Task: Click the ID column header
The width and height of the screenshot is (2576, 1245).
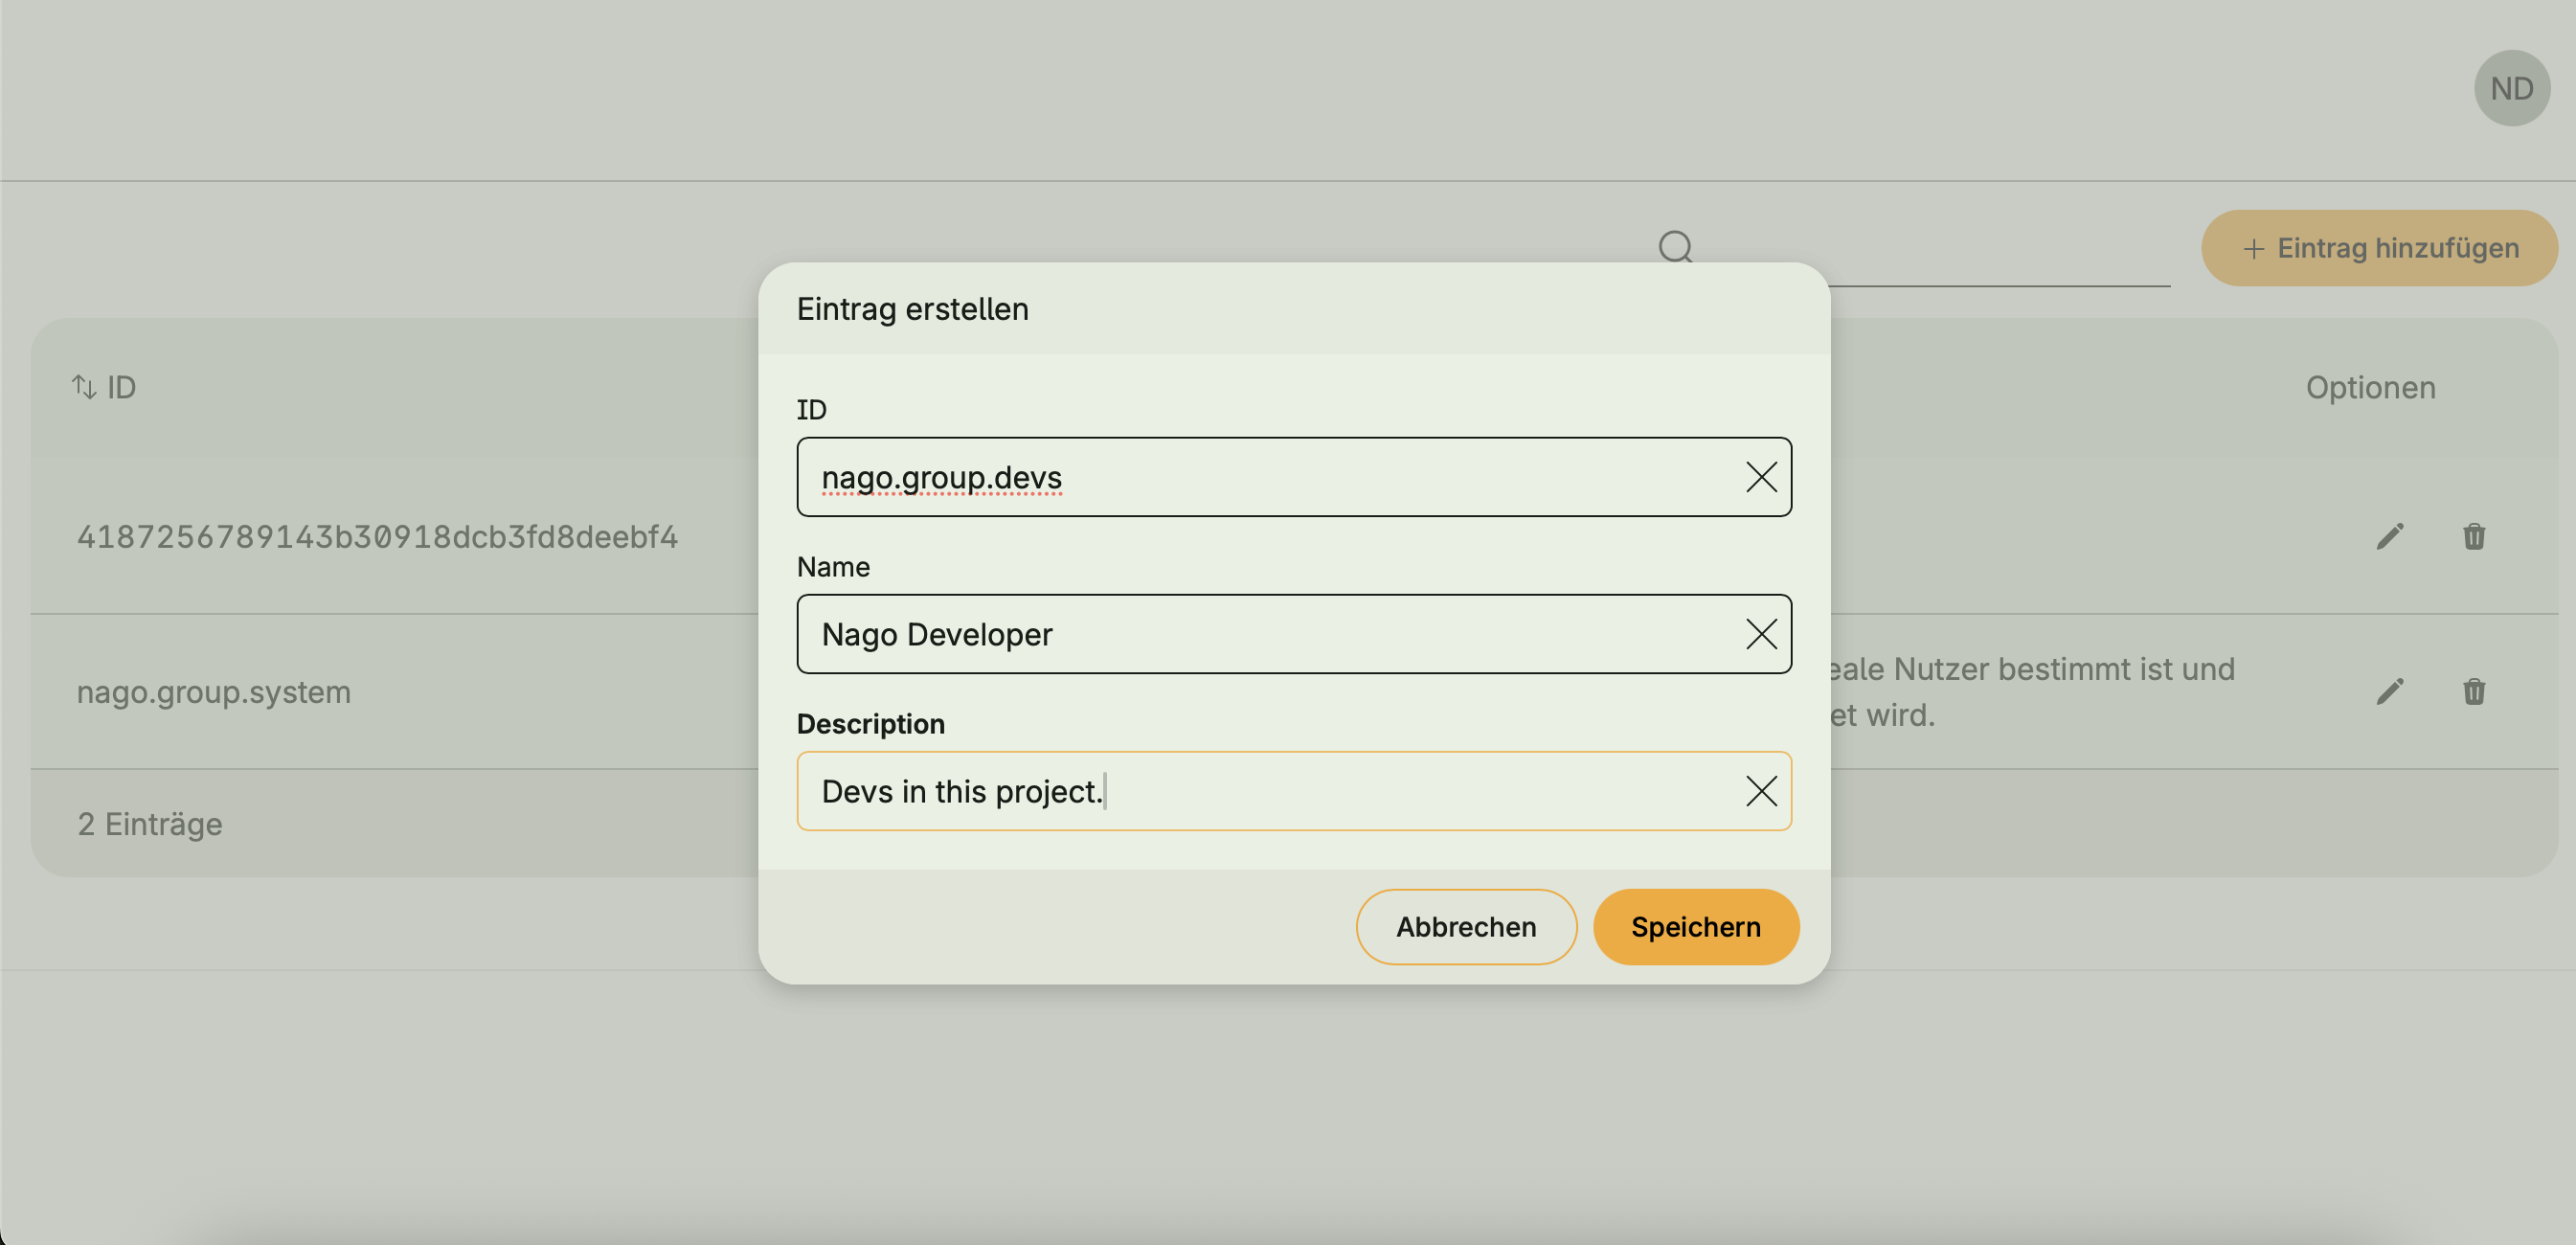Action: (121, 387)
